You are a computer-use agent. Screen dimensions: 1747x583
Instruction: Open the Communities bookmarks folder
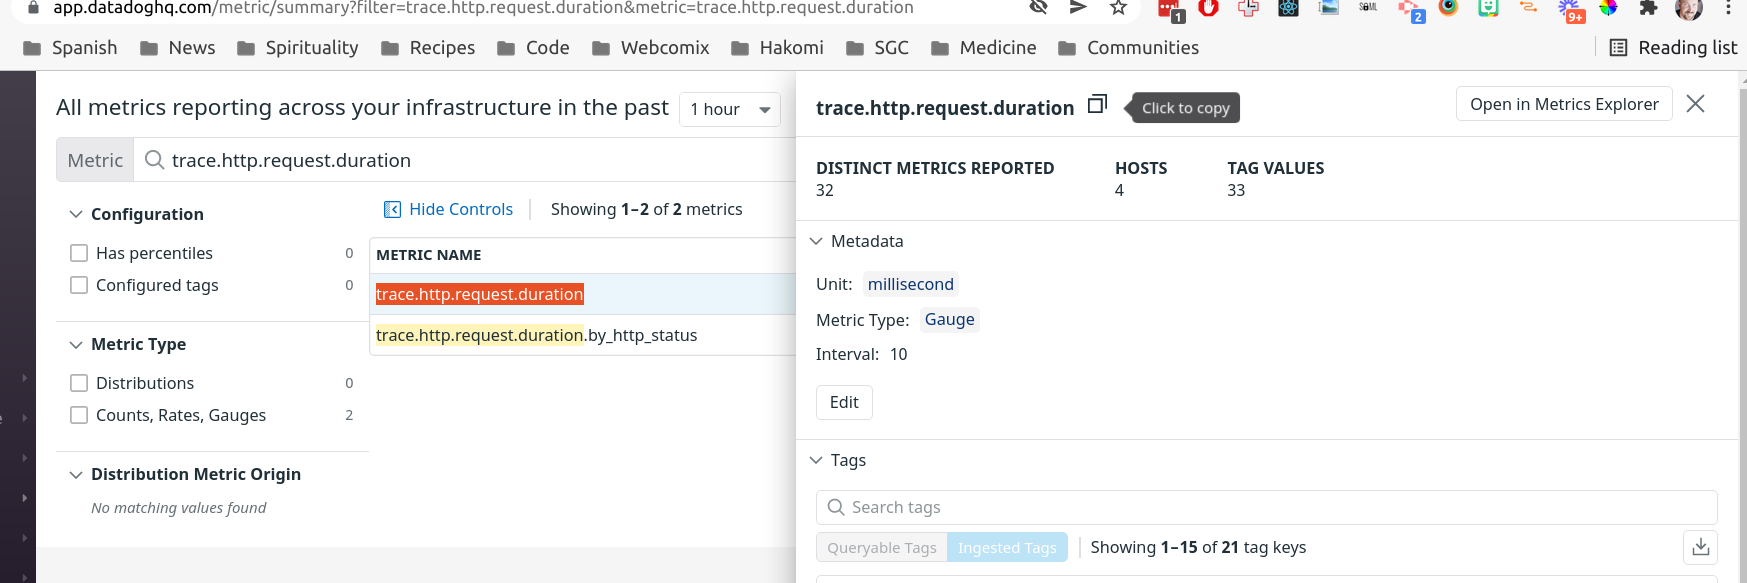pyautogui.click(x=1129, y=48)
